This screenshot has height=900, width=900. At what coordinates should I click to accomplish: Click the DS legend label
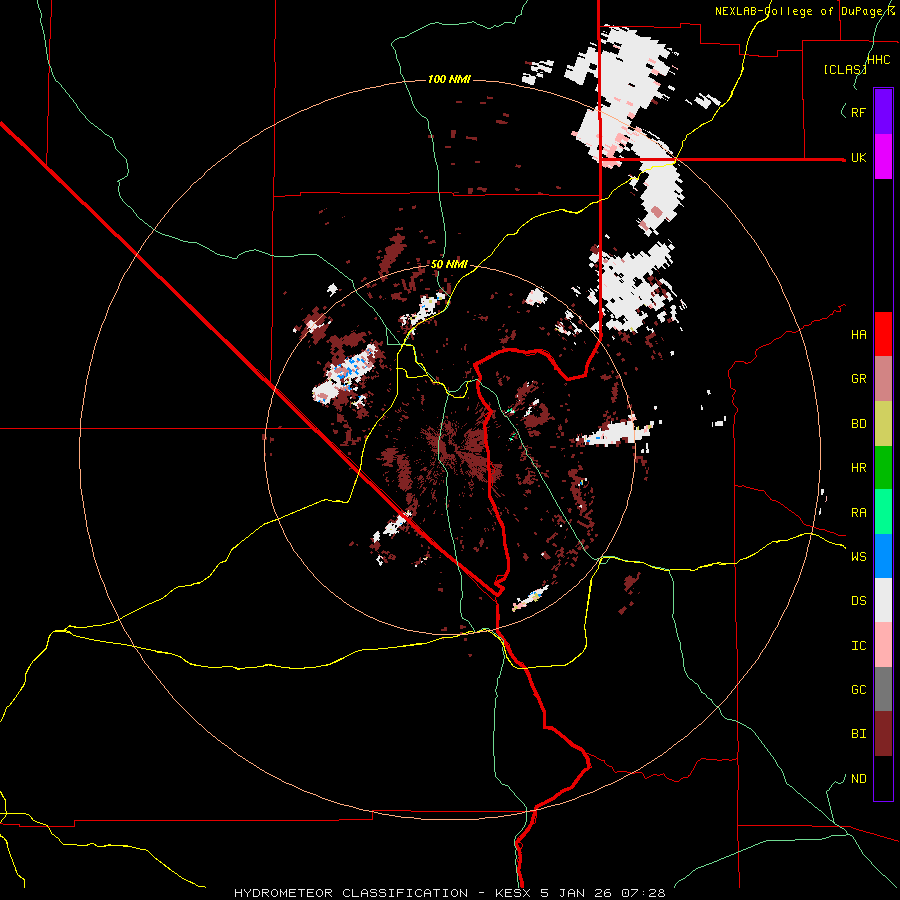[859, 601]
